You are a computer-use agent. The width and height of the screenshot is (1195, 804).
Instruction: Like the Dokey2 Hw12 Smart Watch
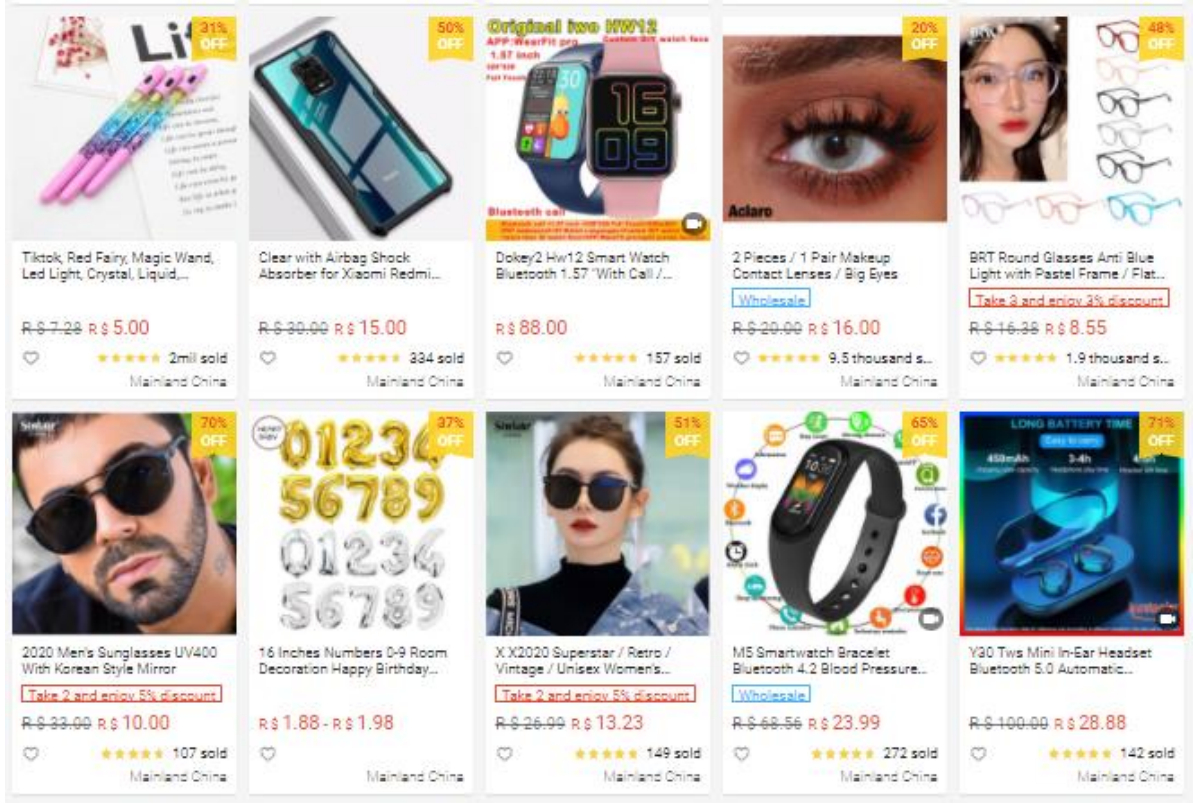click(505, 358)
